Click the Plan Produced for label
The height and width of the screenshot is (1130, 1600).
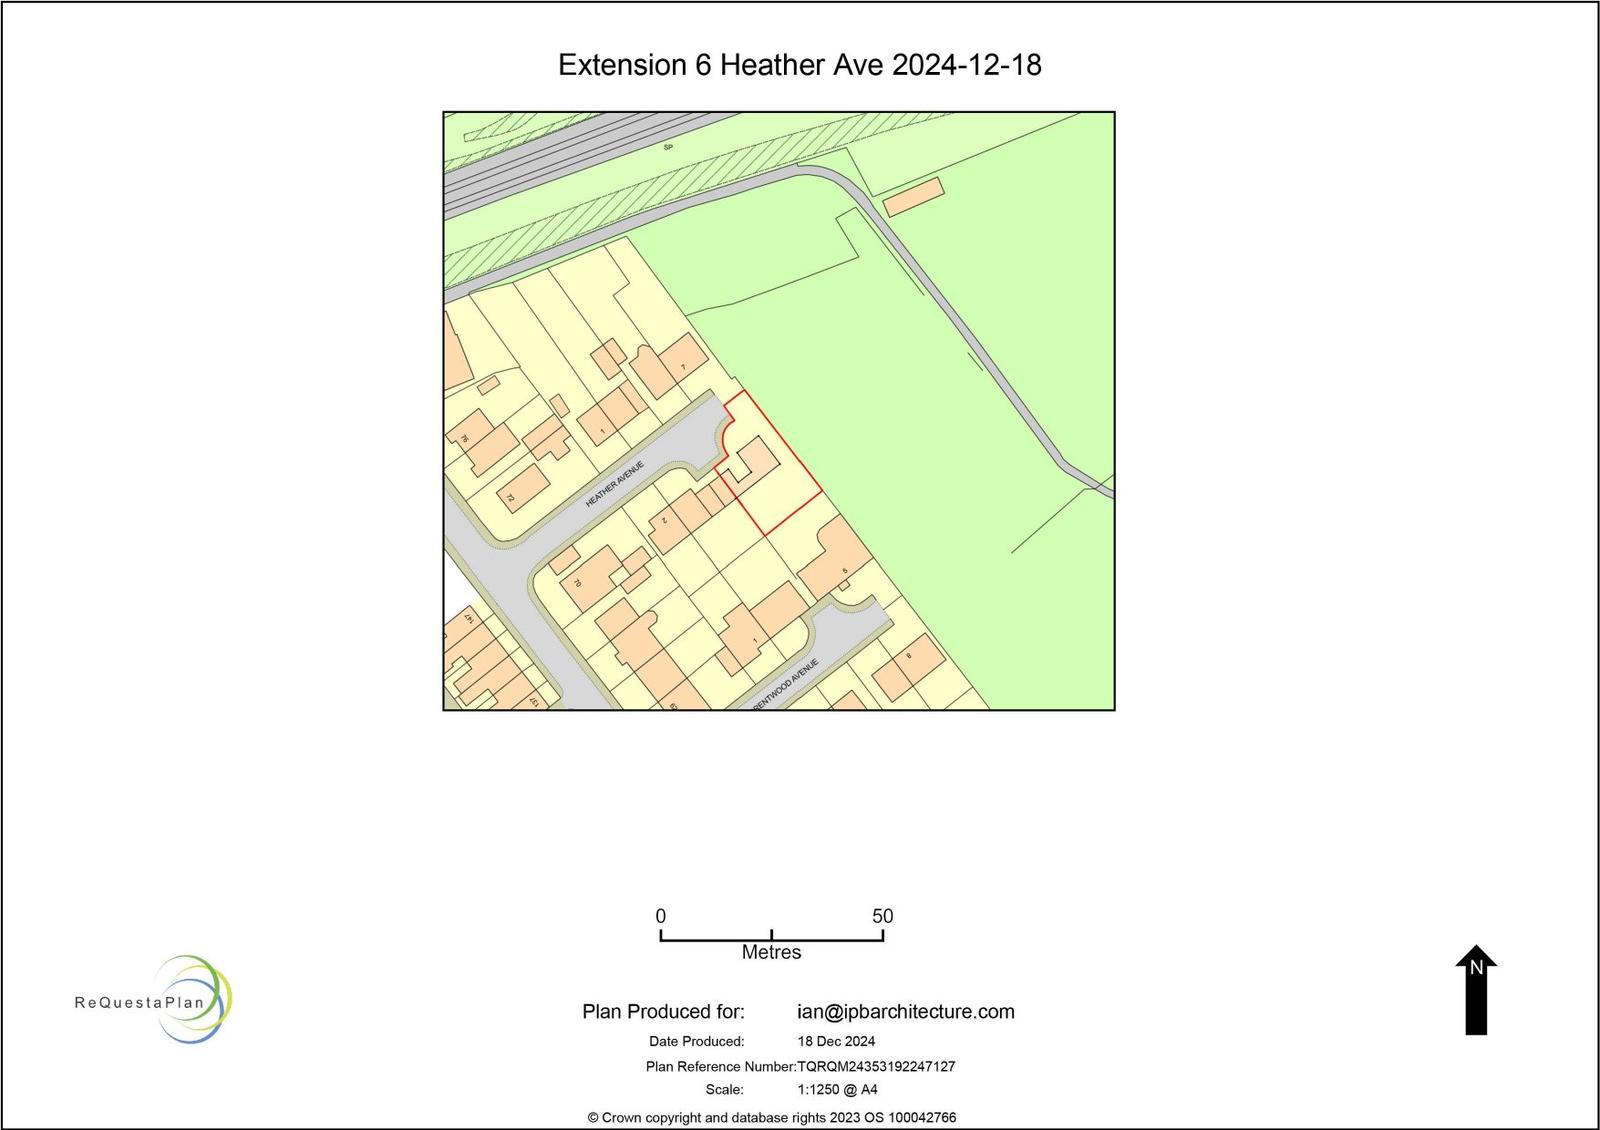pos(663,1012)
